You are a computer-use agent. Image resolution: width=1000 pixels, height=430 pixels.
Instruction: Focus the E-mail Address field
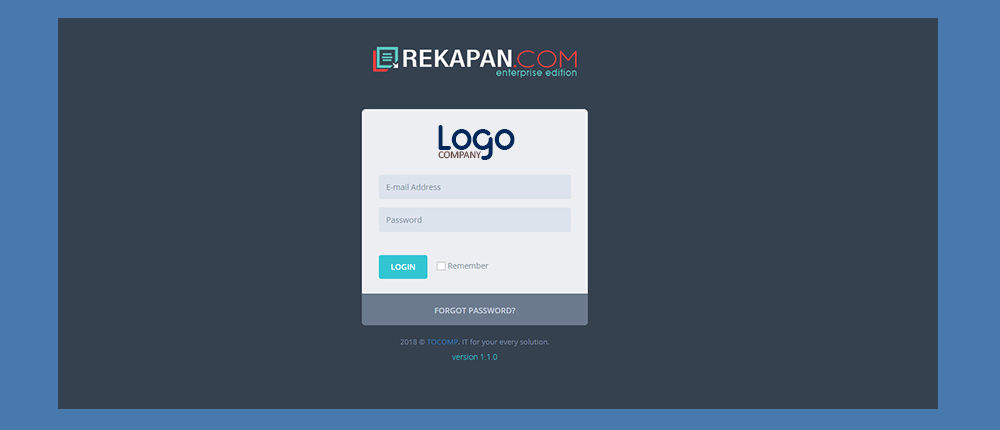pyautogui.click(x=474, y=187)
